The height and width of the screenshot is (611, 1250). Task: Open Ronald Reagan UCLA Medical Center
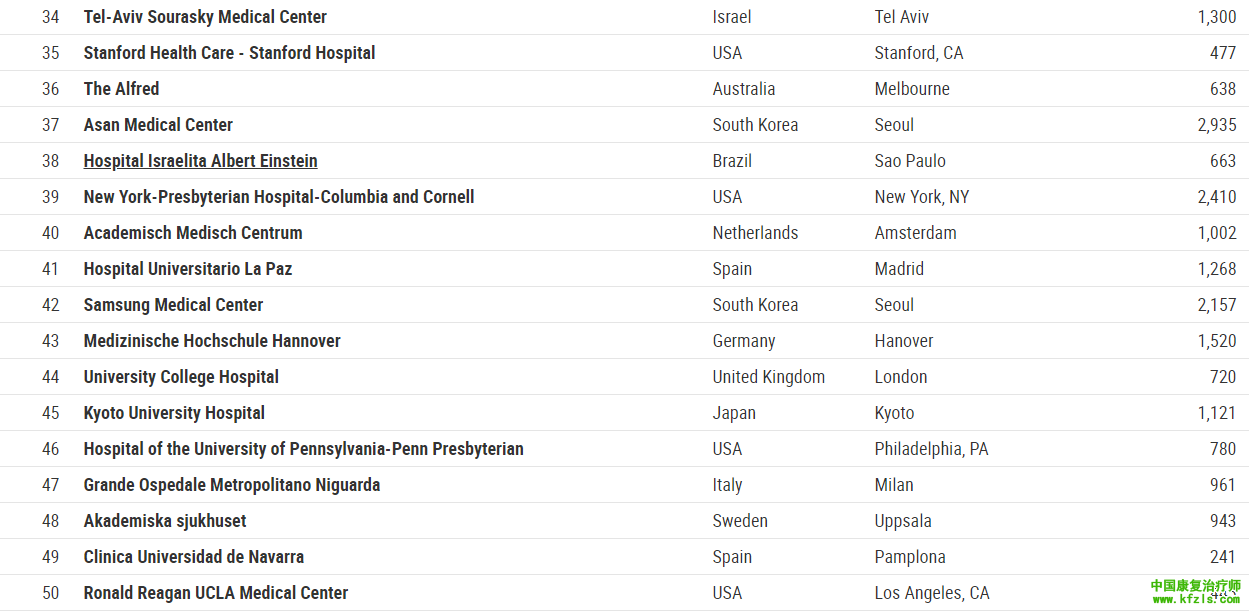tap(216, 593)
